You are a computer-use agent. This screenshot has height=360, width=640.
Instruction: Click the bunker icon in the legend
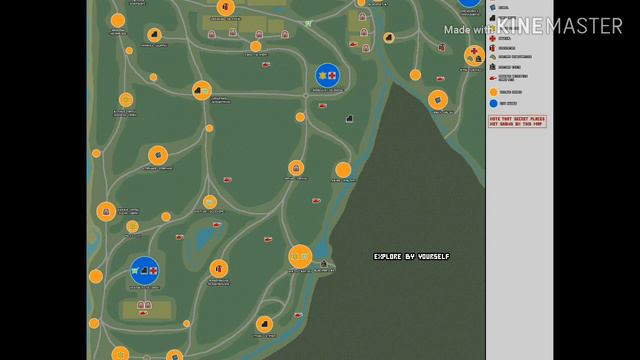tap(493, 67)
